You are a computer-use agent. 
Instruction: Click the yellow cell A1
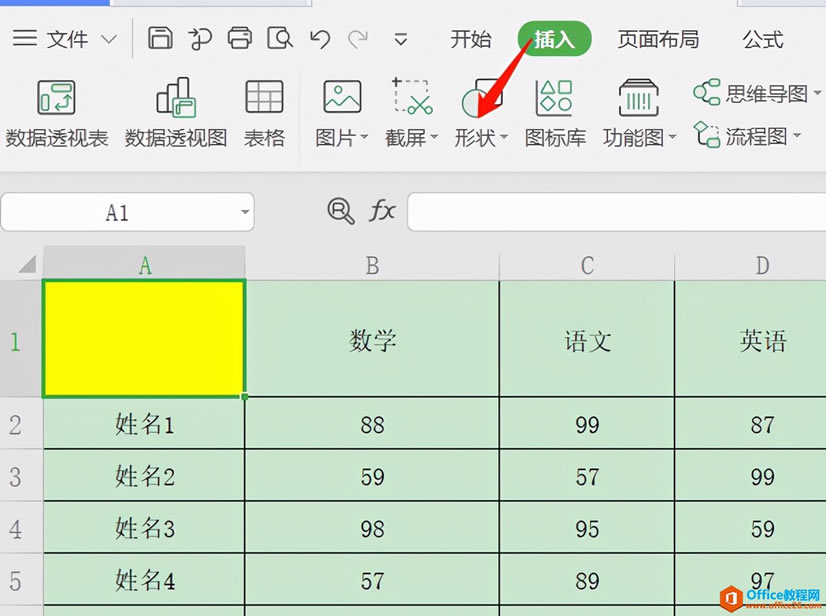144,338
